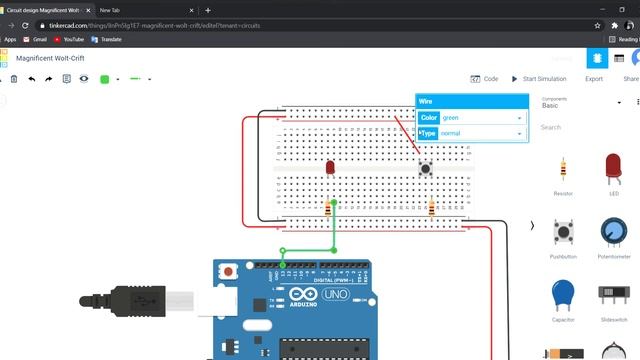Image resolution: width=640 pixels, height=360 pixels.
Task: Select the Potentiometer component
Action: click(614, 238)
